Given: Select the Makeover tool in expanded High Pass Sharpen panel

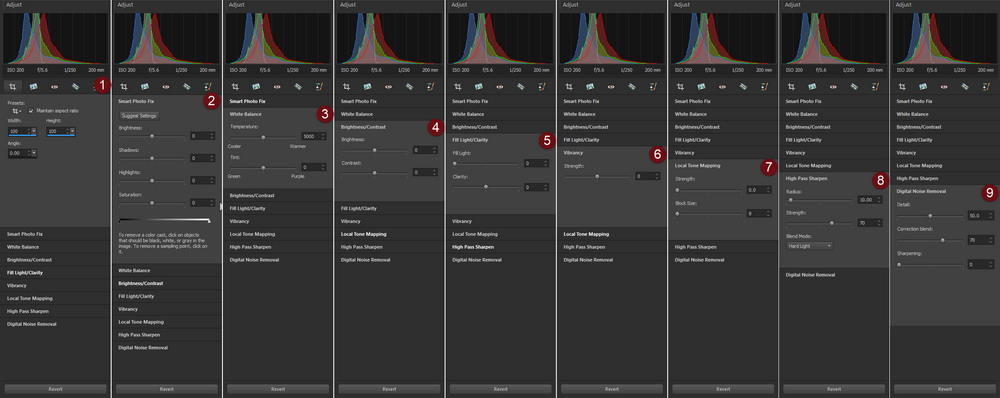Looking at the screenshot, I should pyautogui.click(x=854, y=86).
